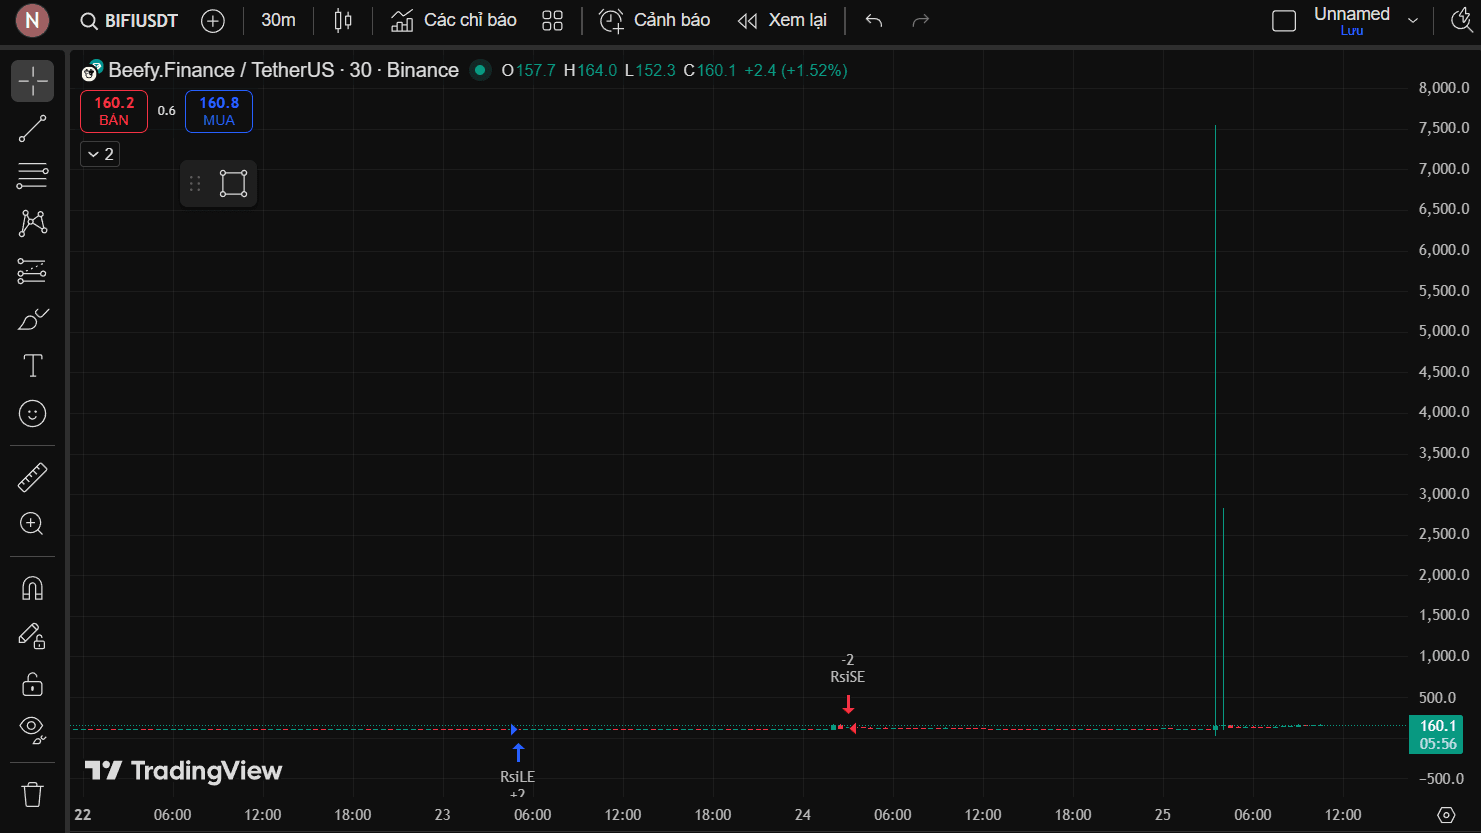Open chart settings gear at bottom right
This screenshot has height=833, width=1481.
(x=1446, y=815)
